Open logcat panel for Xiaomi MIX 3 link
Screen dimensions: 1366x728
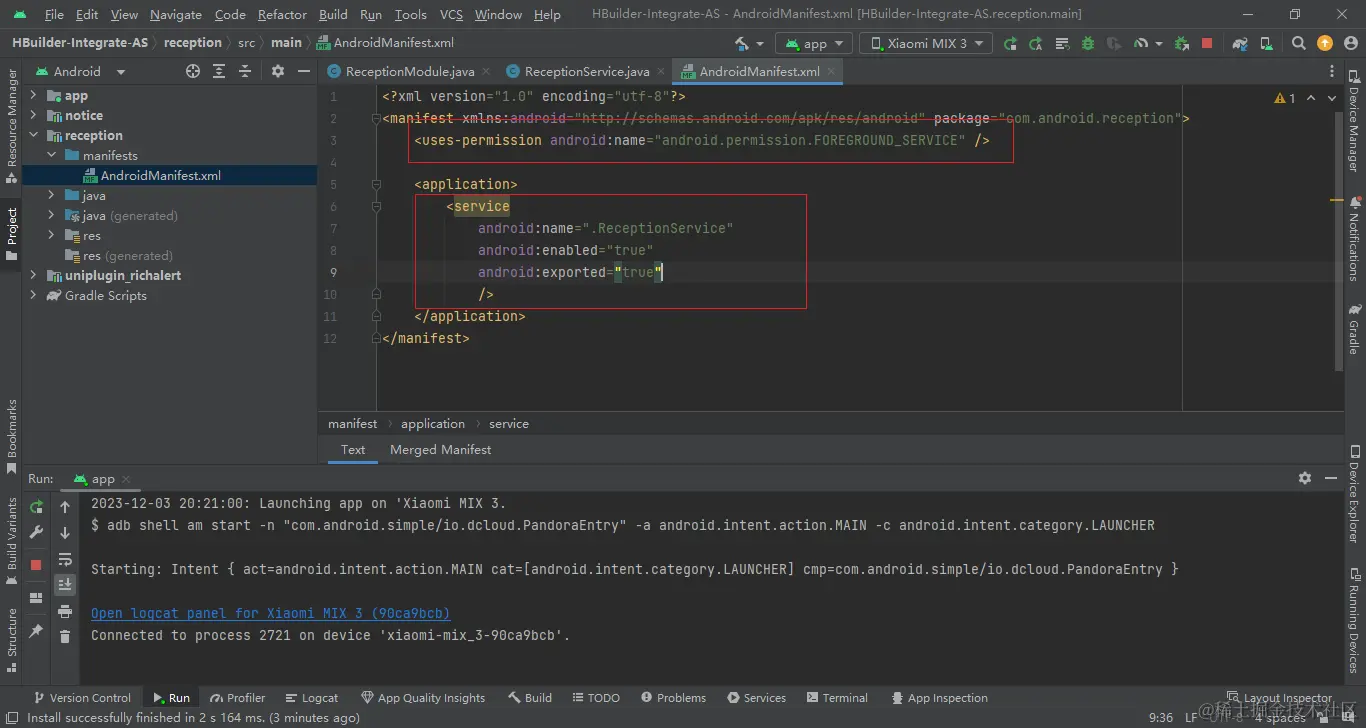(x=270, y=613)
